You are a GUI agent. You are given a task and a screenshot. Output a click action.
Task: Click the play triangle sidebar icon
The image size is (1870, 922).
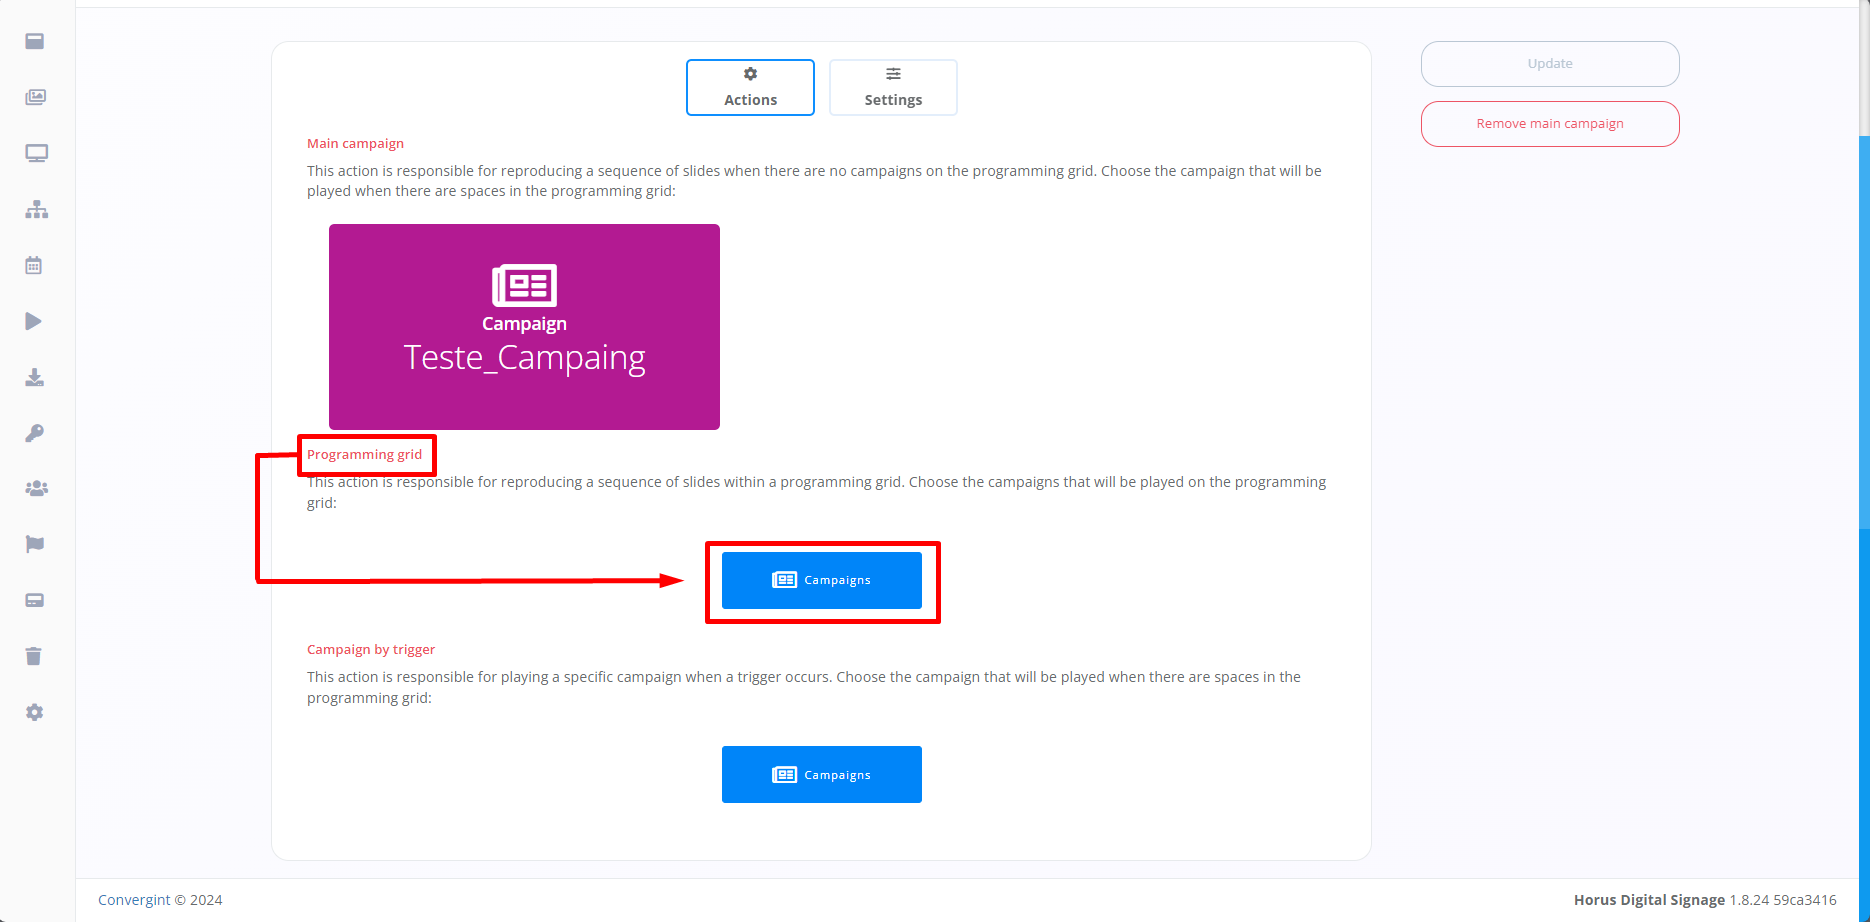point(33,321)
